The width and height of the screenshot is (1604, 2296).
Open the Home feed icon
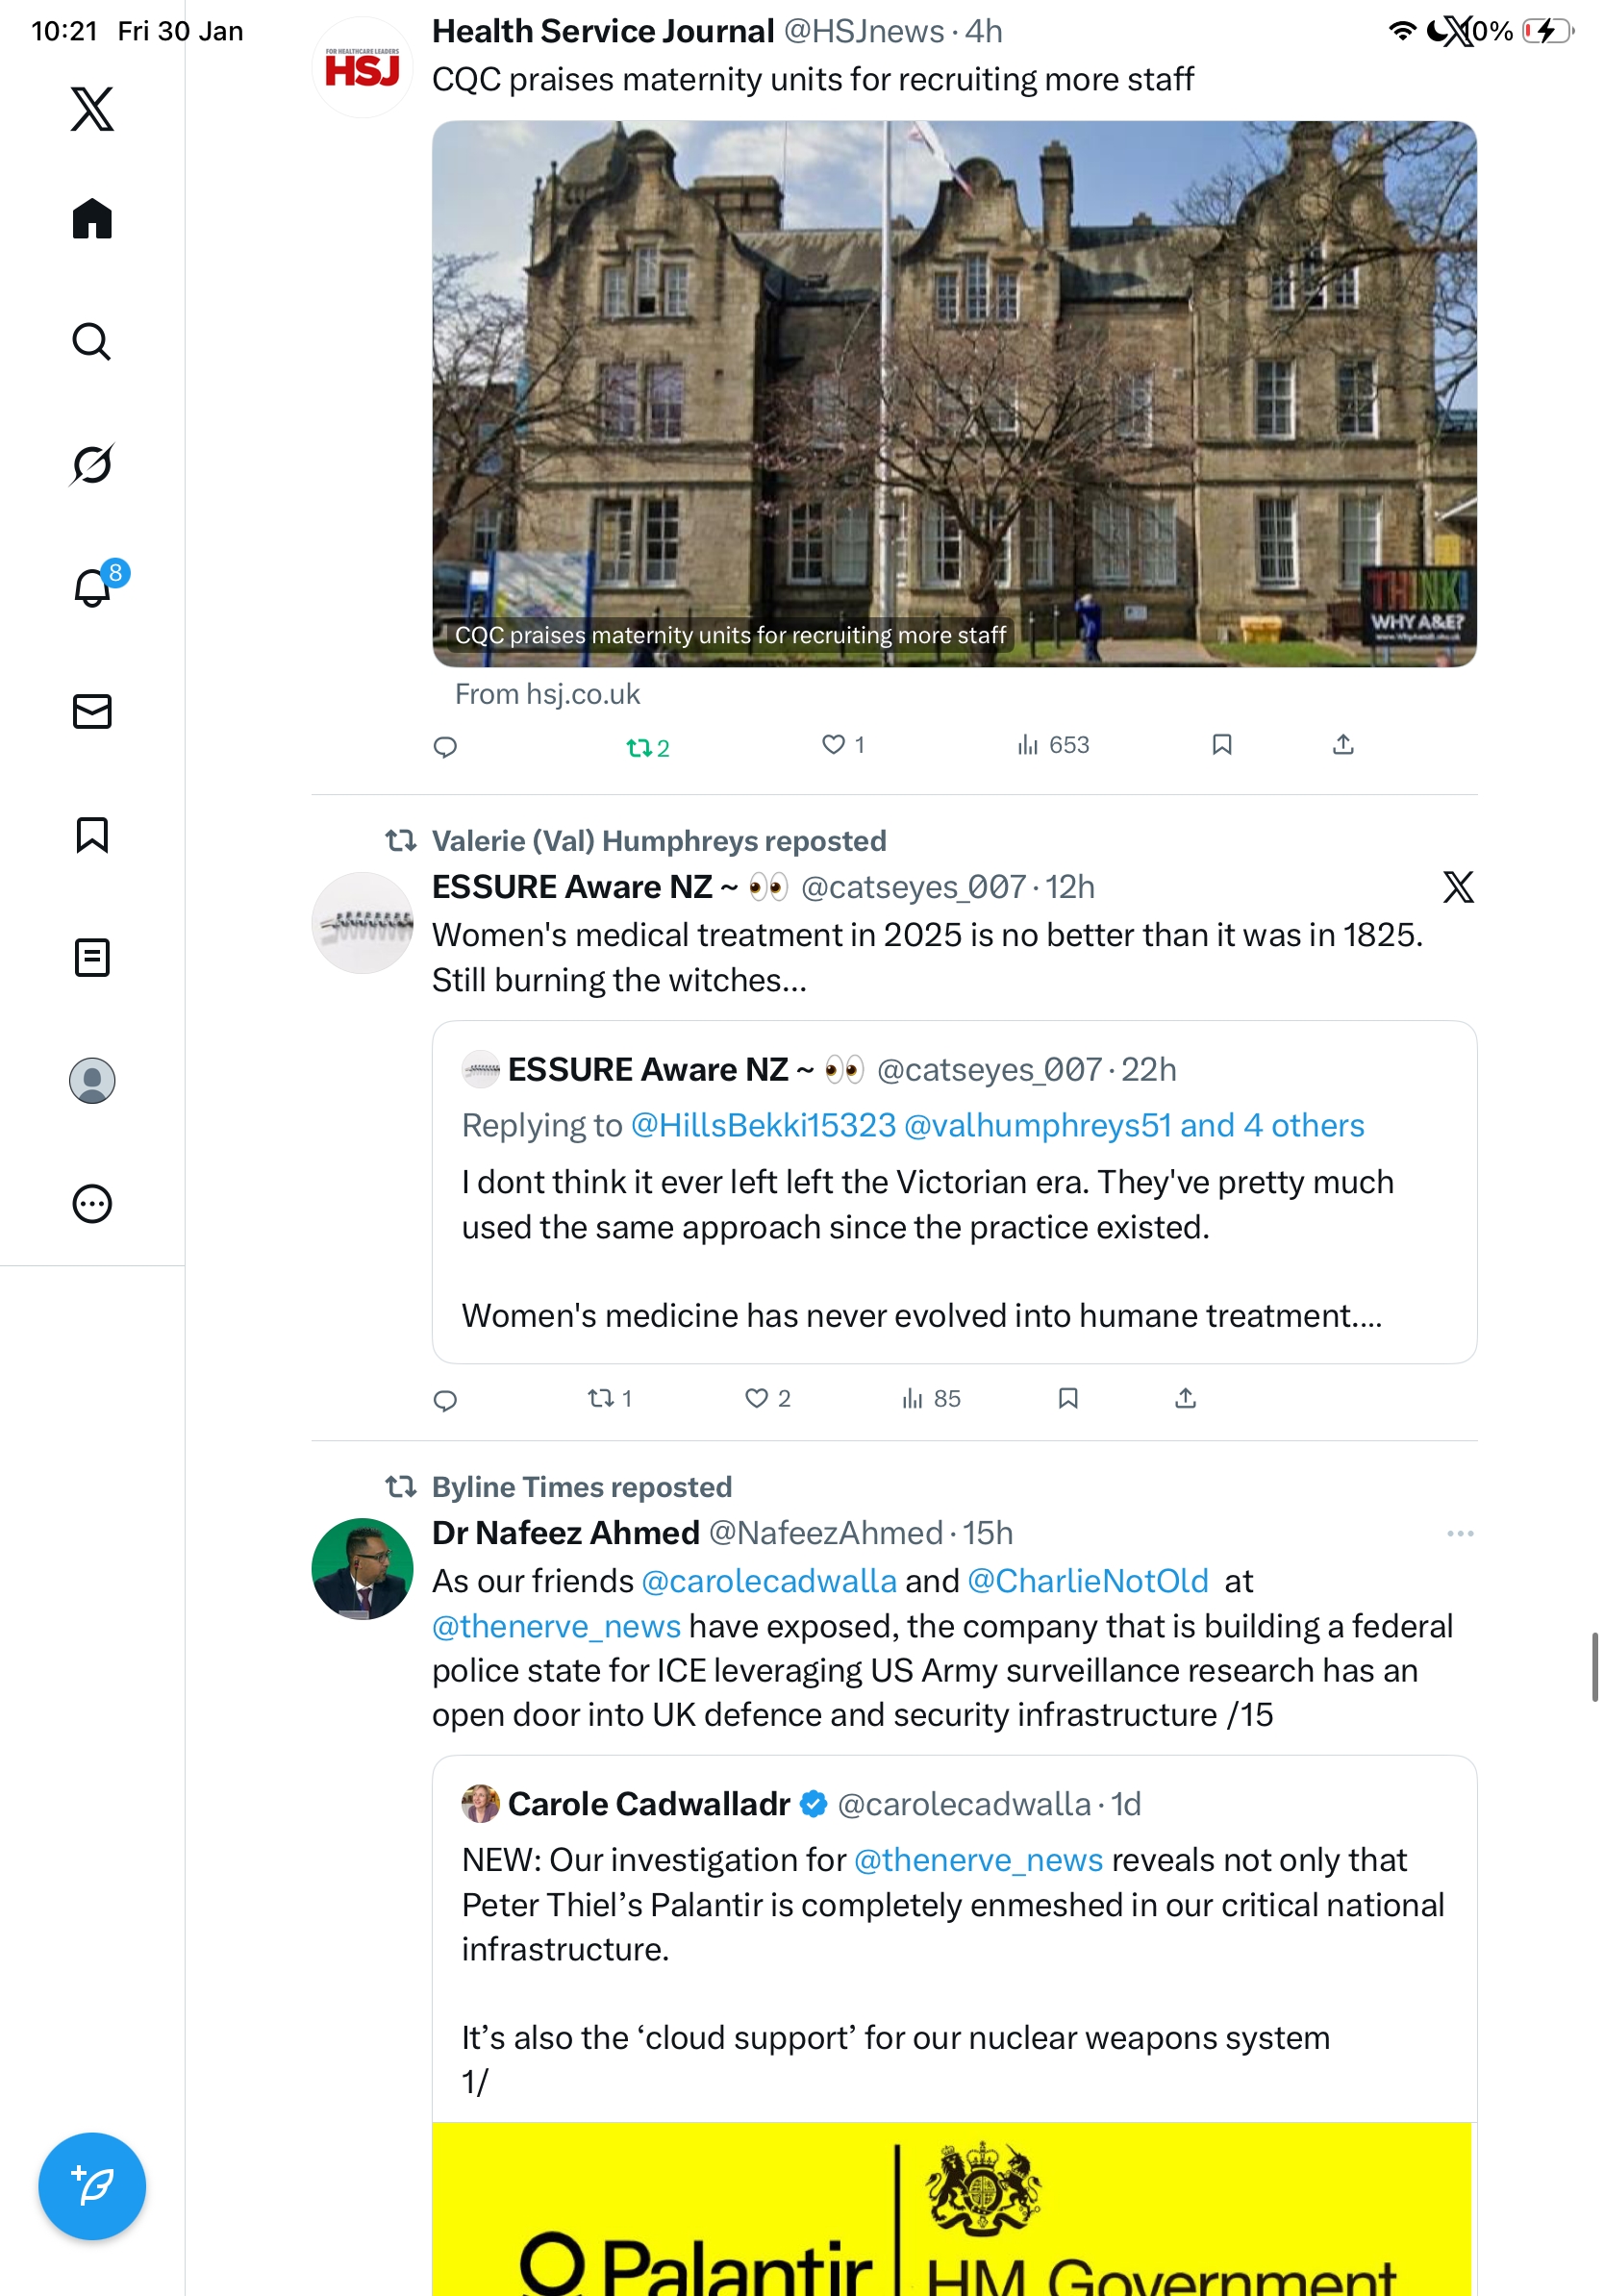pyautogui.click(x=92, y=218)
